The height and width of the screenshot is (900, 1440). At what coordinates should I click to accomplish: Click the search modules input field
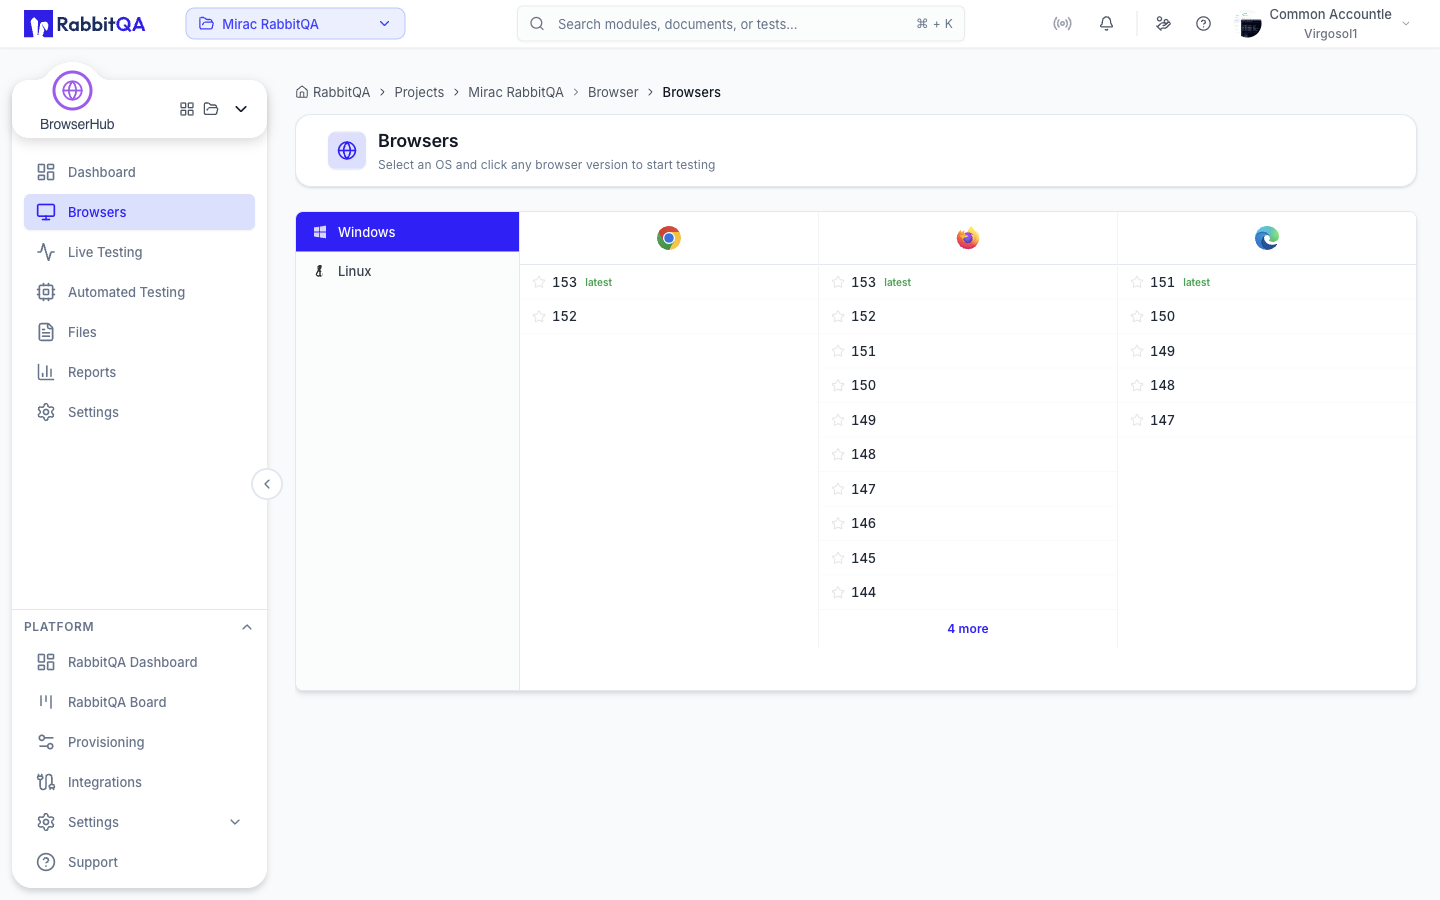click(741, 24)
